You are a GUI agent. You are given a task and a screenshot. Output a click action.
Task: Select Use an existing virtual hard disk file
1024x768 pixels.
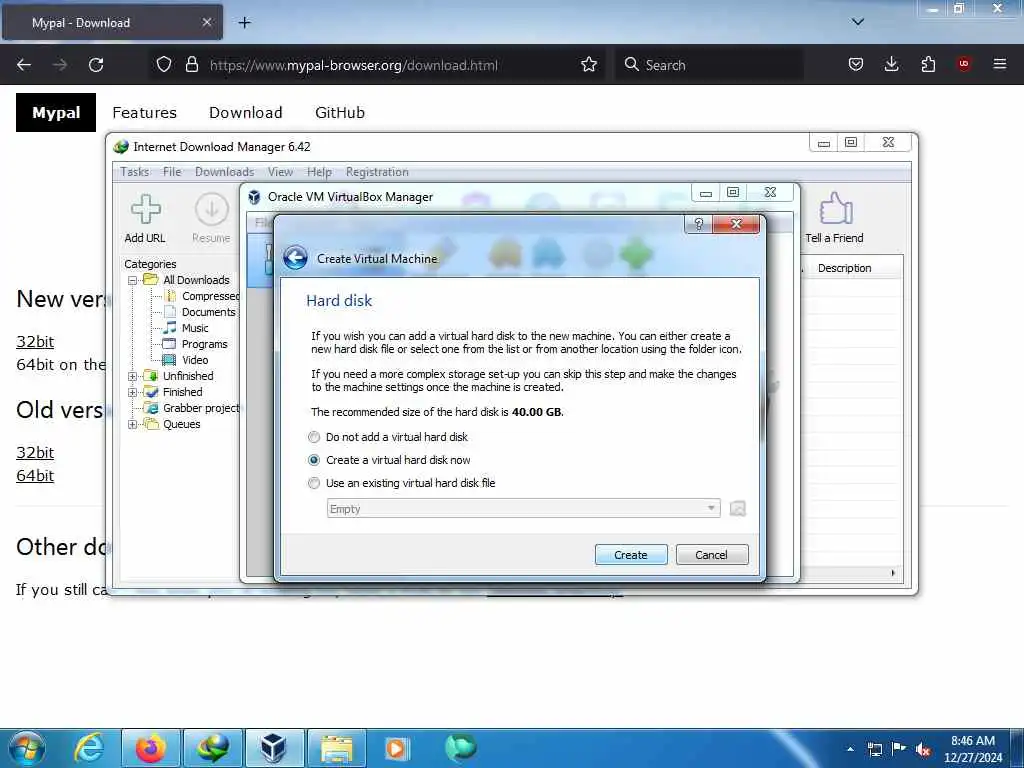tap(314, 483)
